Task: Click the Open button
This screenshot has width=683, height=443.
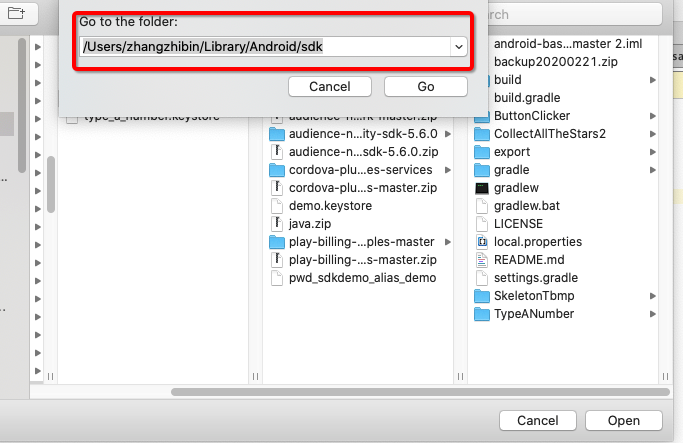Action: tap(623, 420)
